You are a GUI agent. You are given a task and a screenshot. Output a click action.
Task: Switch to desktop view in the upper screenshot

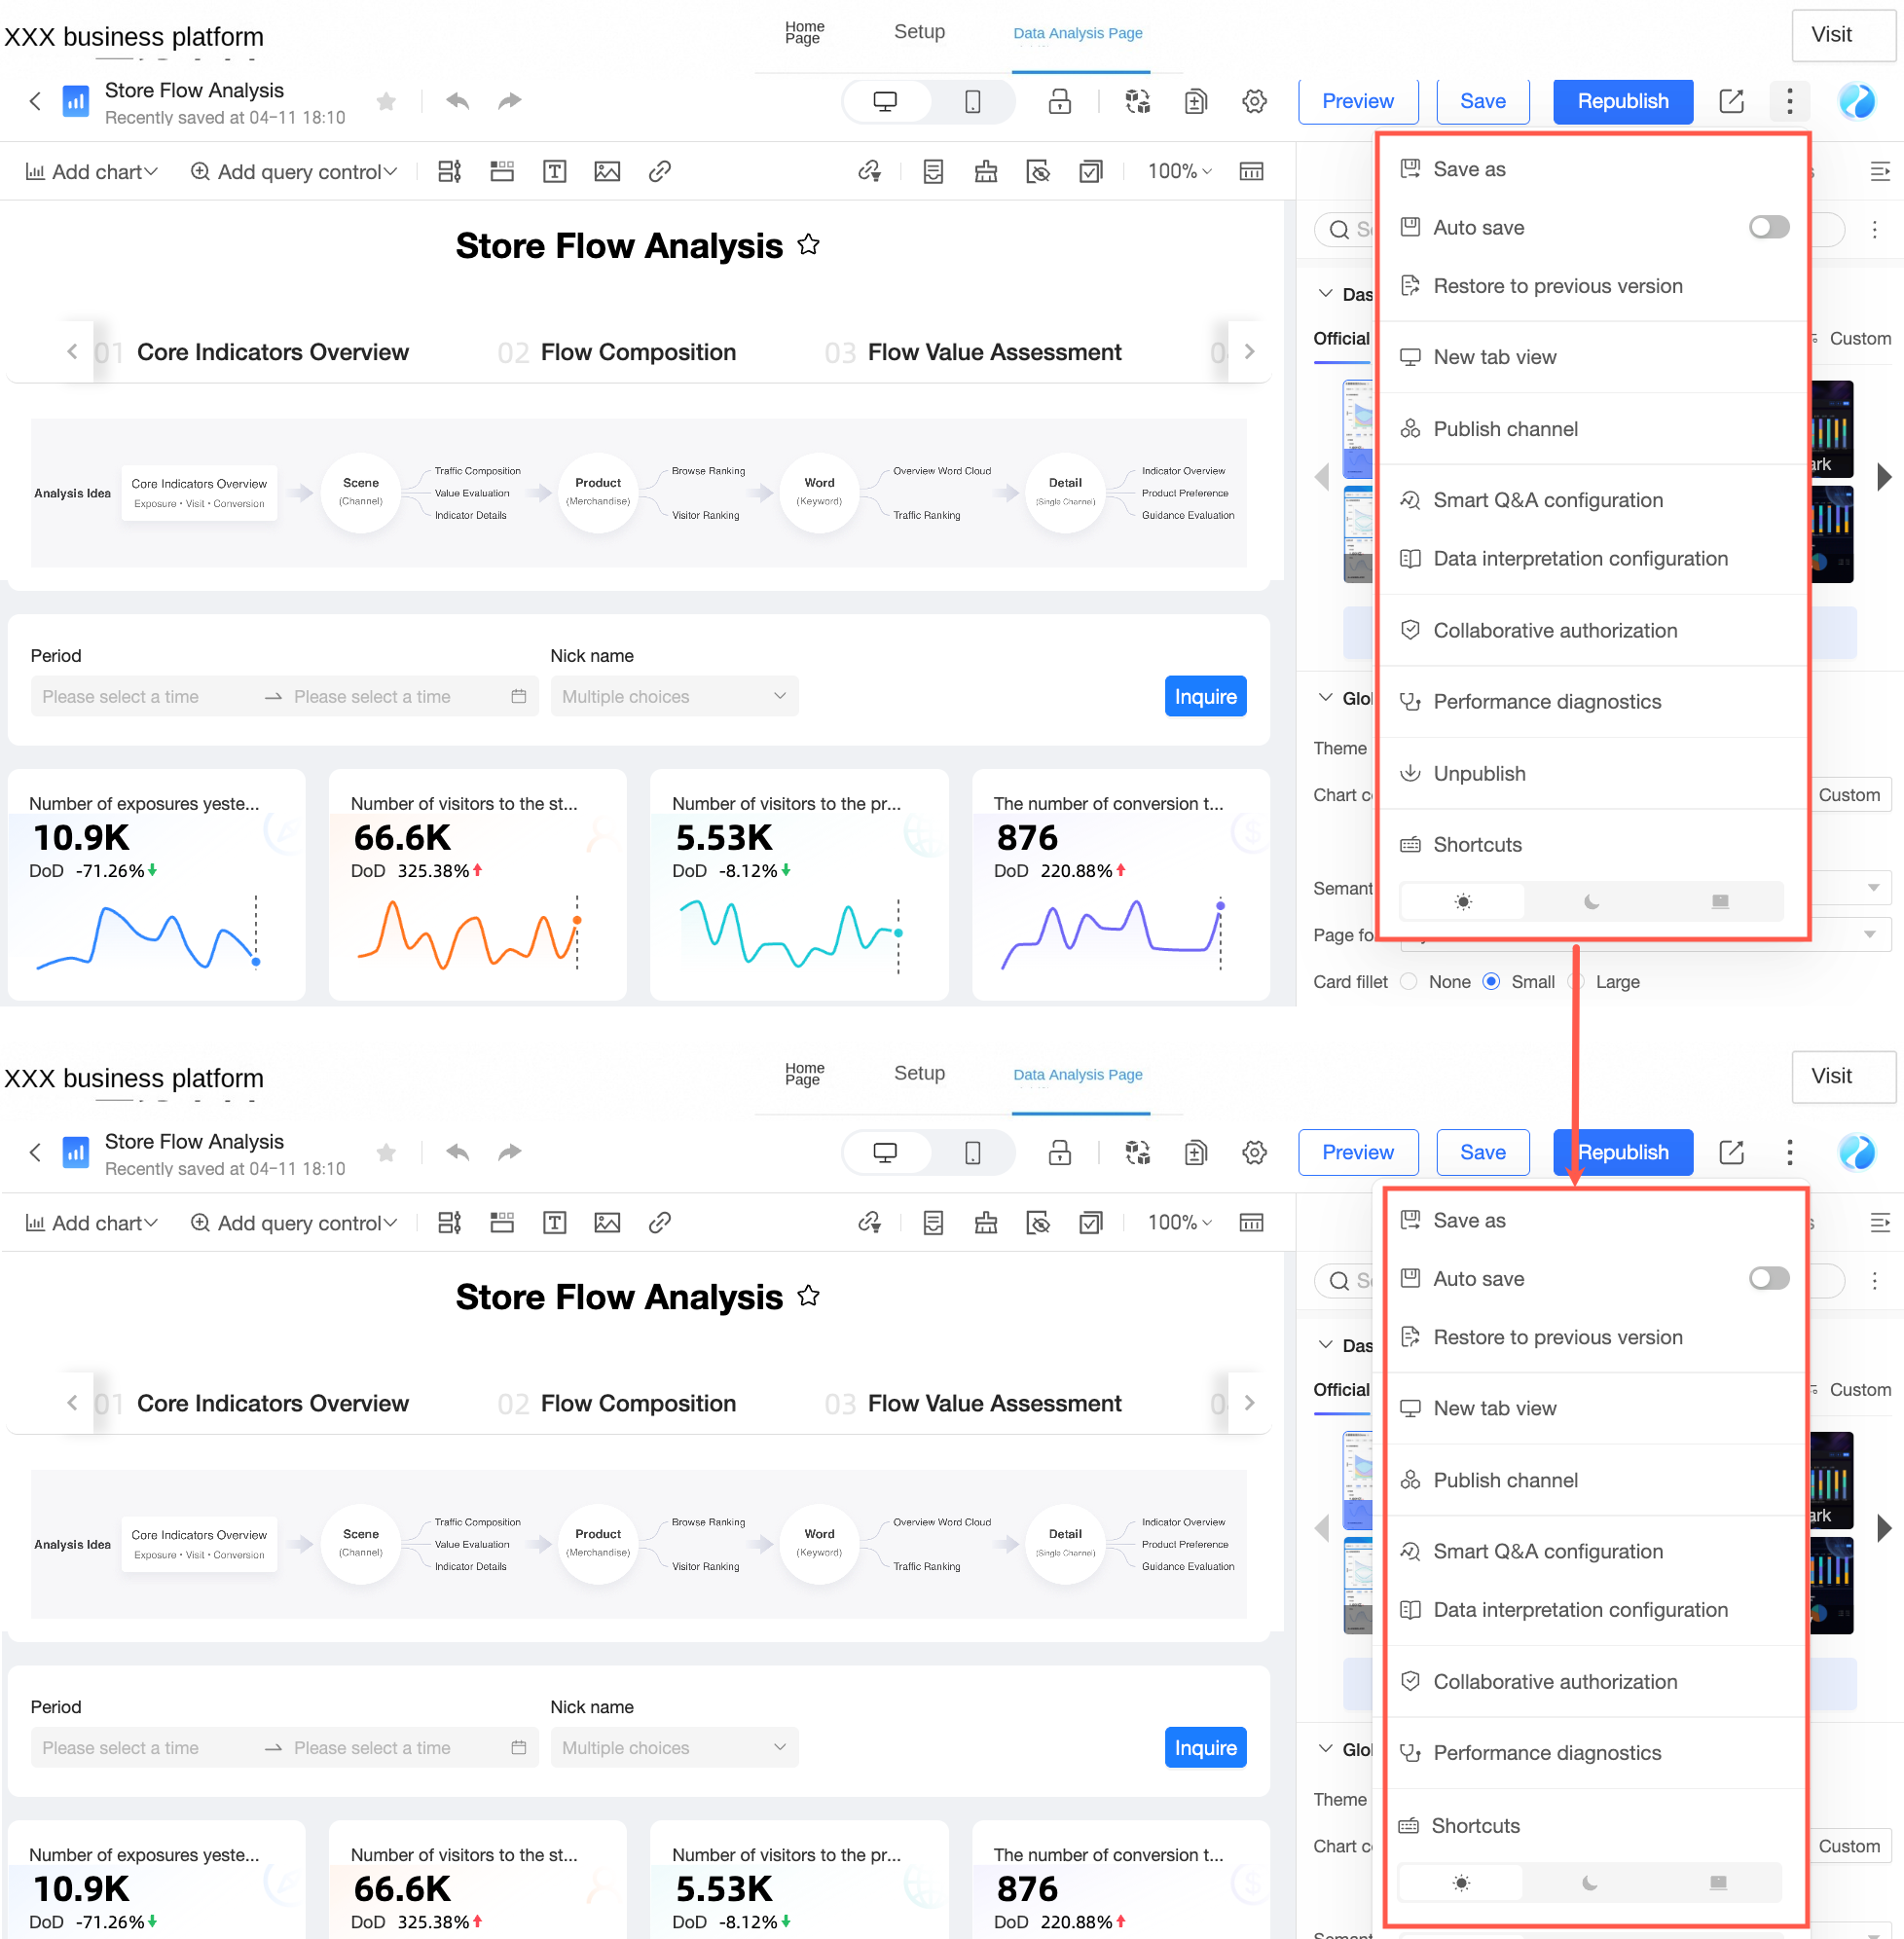point(886,101)
